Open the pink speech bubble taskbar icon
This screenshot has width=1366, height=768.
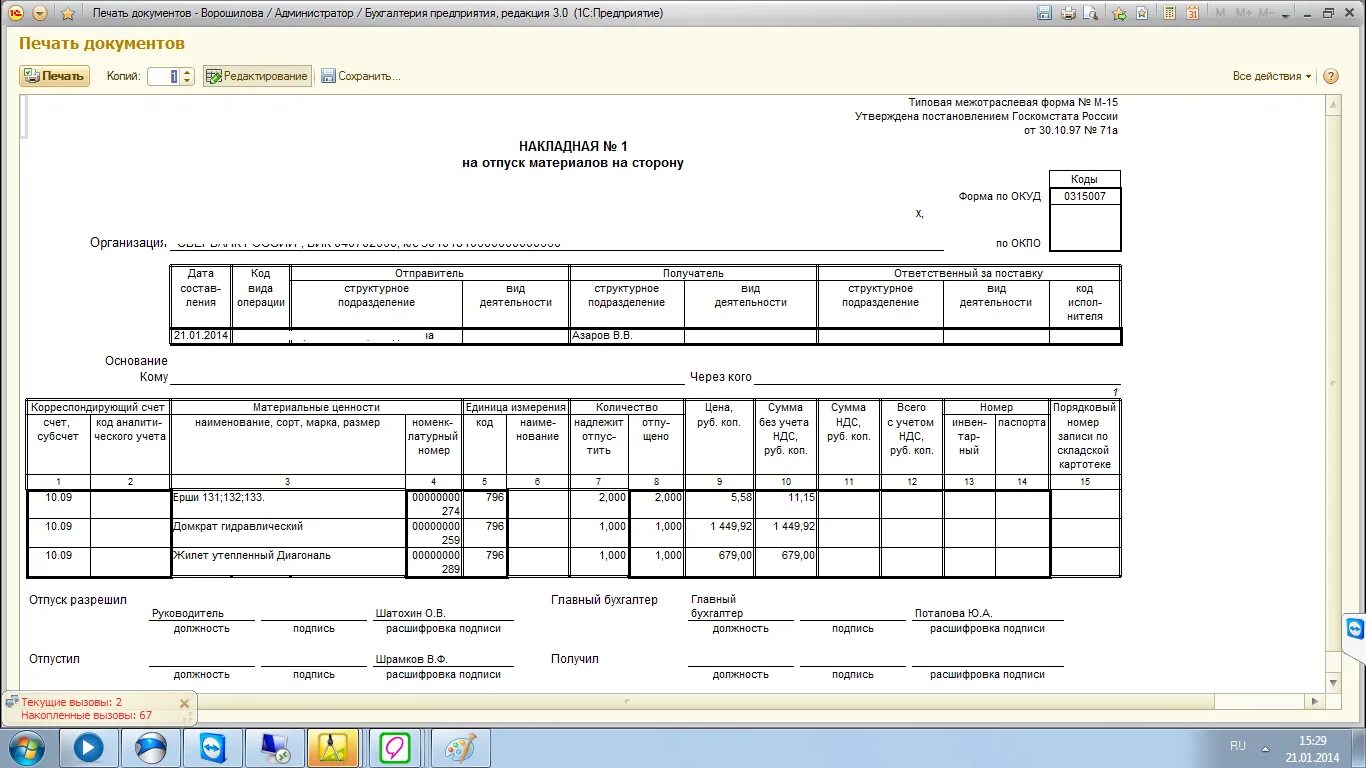[395, 748]
